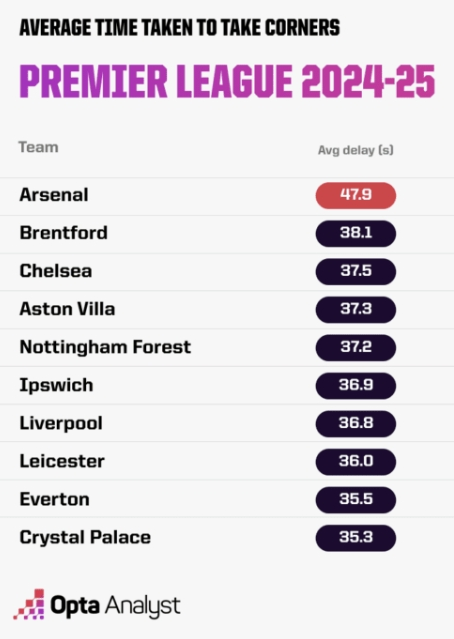The height and width of the screenshot is (639, 454).
Task: Click the 38.1 value badge
Action: point(356,233)
